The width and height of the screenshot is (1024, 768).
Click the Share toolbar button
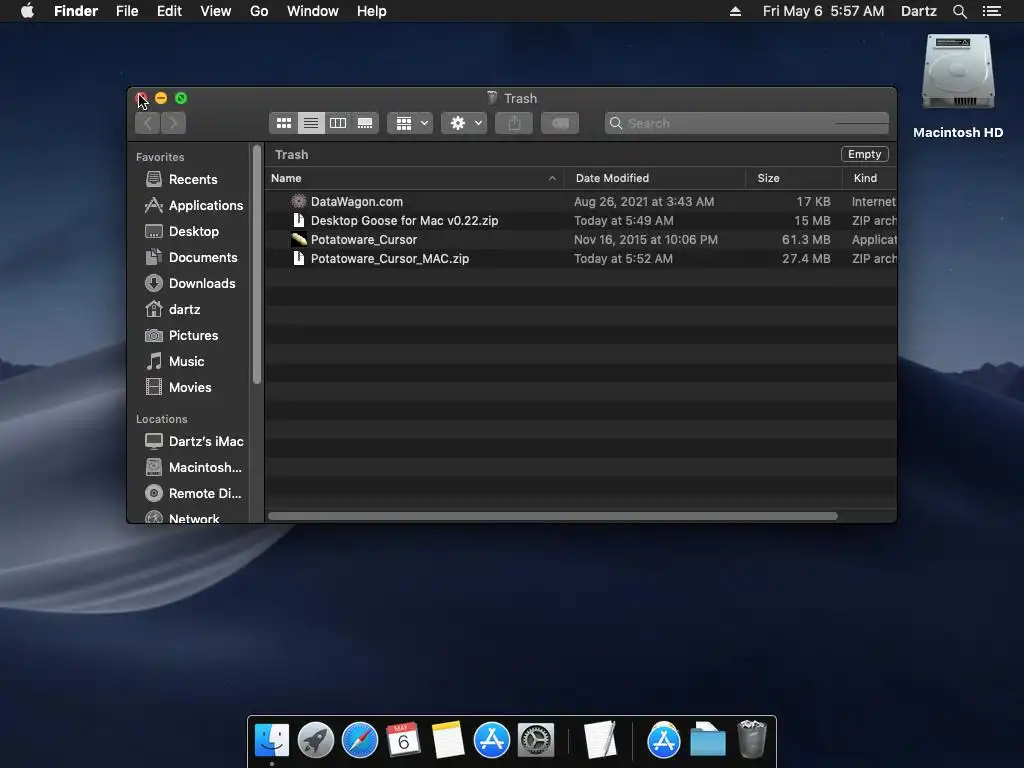pos(514,123)
